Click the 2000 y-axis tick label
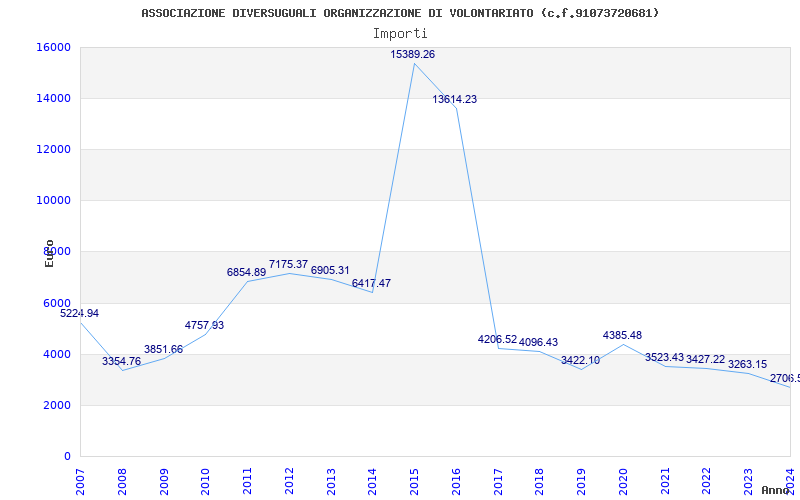 point(56,405)
